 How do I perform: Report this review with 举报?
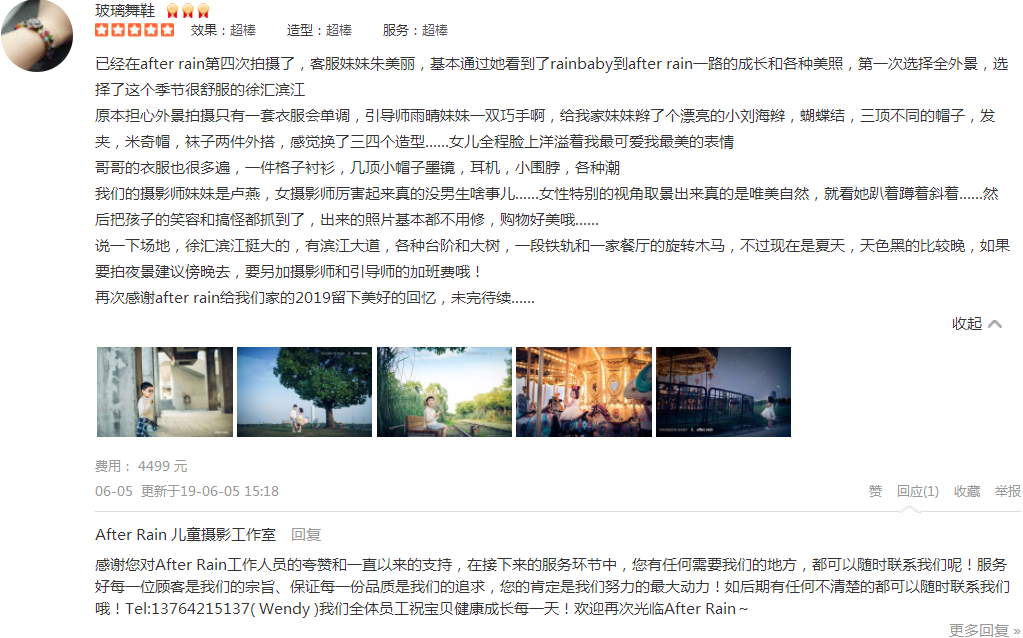[x=1007, y=491]
